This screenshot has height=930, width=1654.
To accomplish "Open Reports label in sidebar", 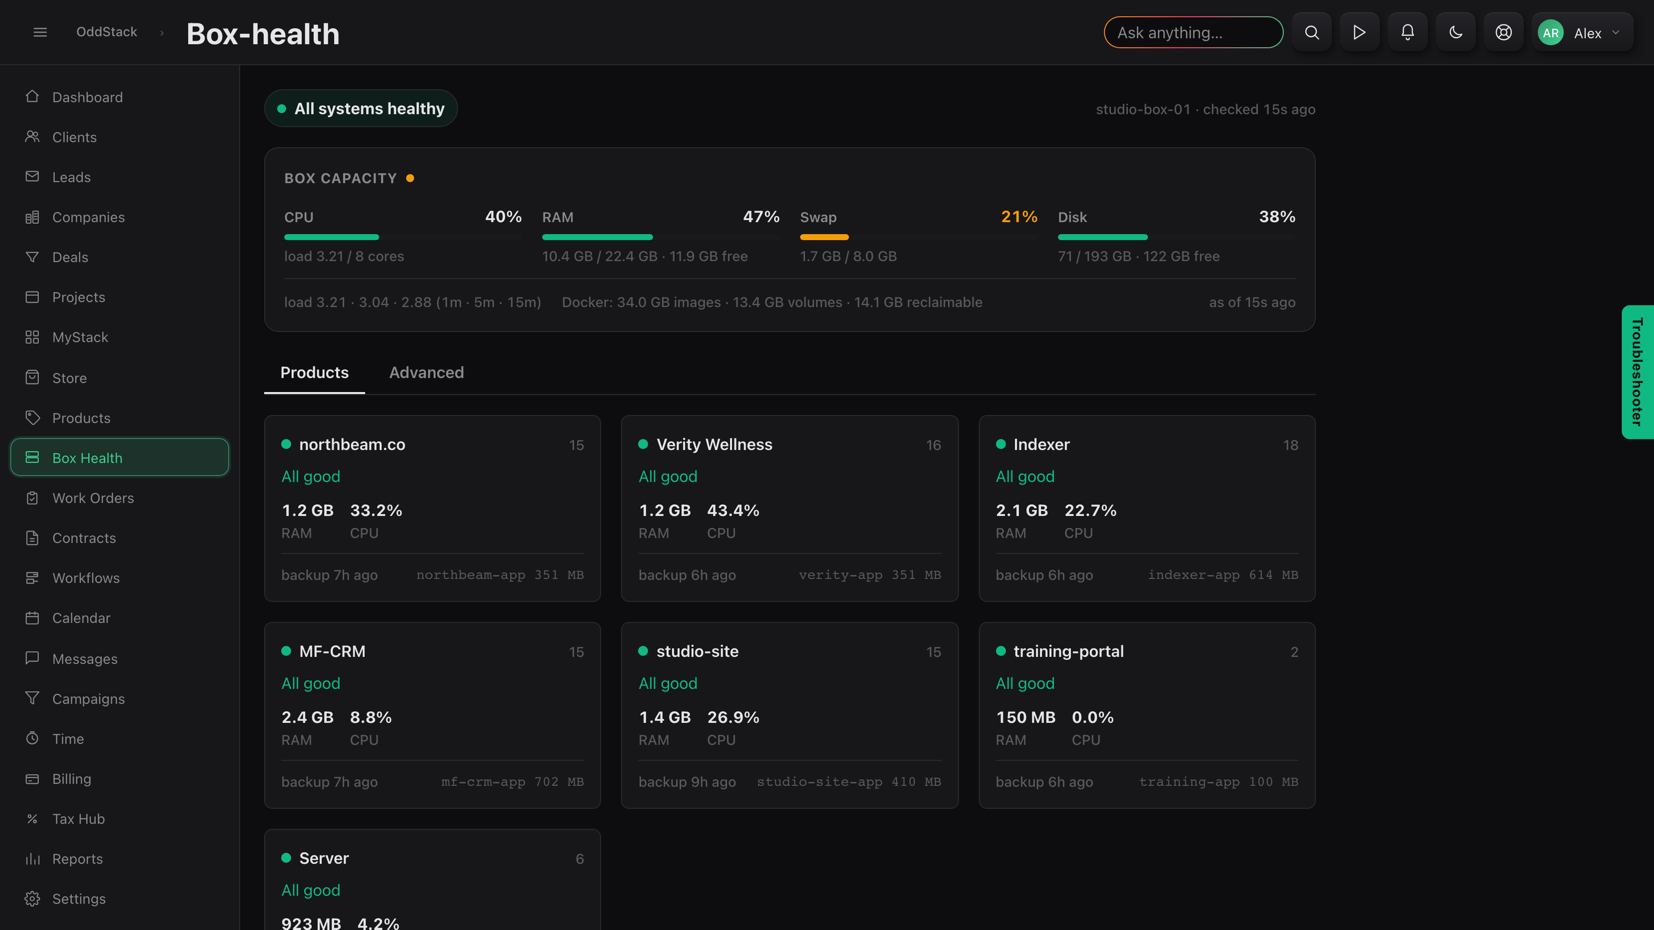I will pos(77,859).
